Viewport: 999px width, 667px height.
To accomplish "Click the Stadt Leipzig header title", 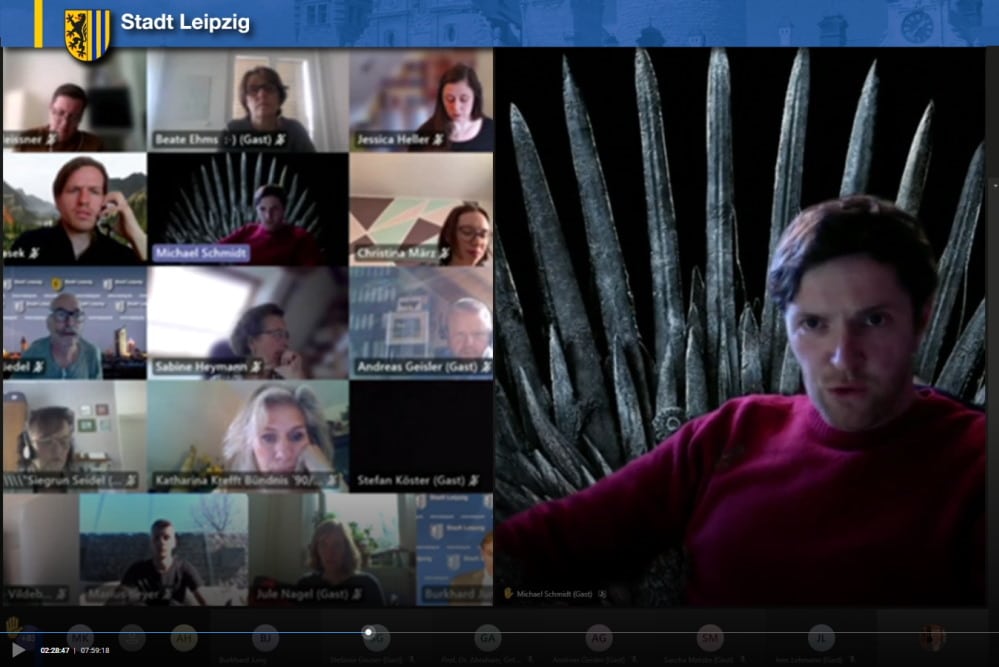I will click(x=185, y=22).
